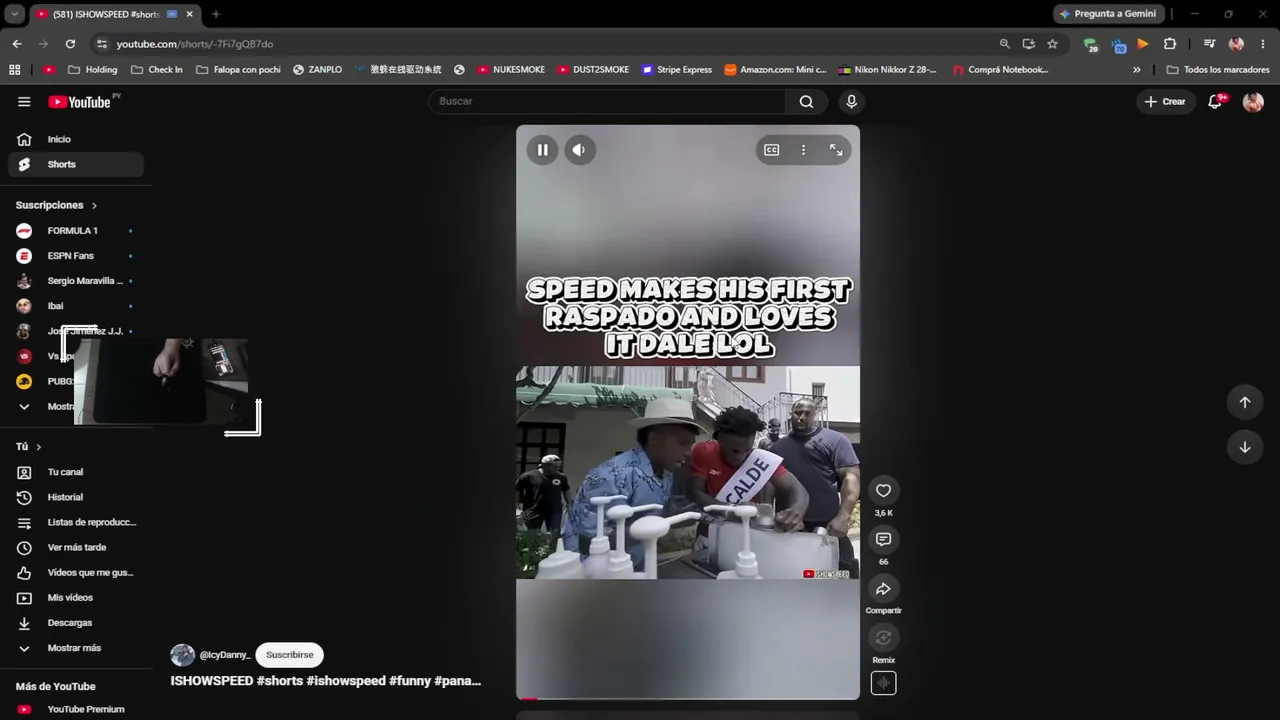Open Historial in the sidebar
Viewport: 1280px width, 720px height.
point(76,497)
